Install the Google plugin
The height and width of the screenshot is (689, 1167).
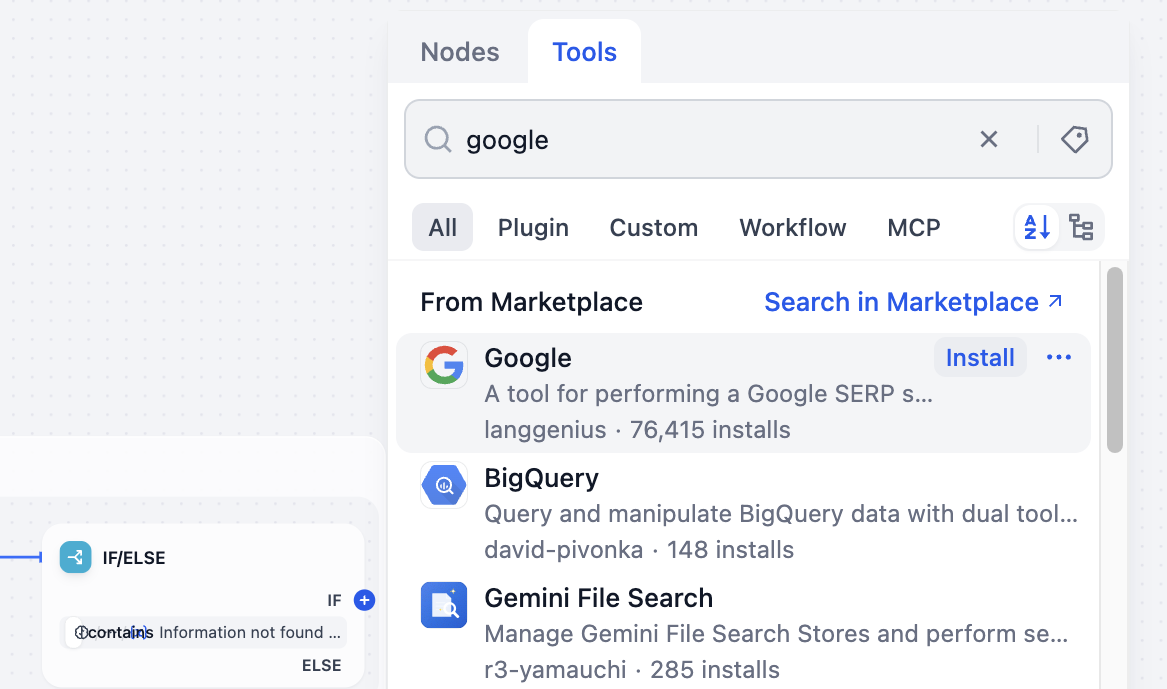(979, 358)
